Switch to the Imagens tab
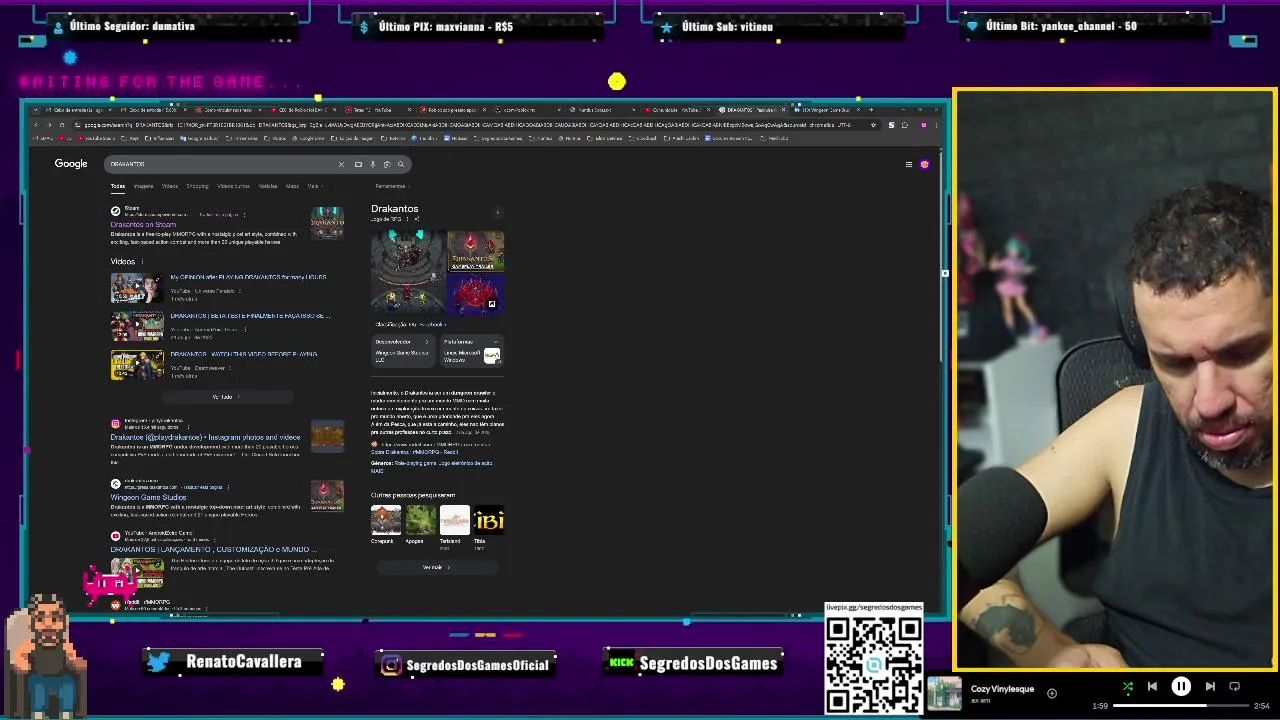The width and height of the screenshot is (1280, 720). click(143, 186)
